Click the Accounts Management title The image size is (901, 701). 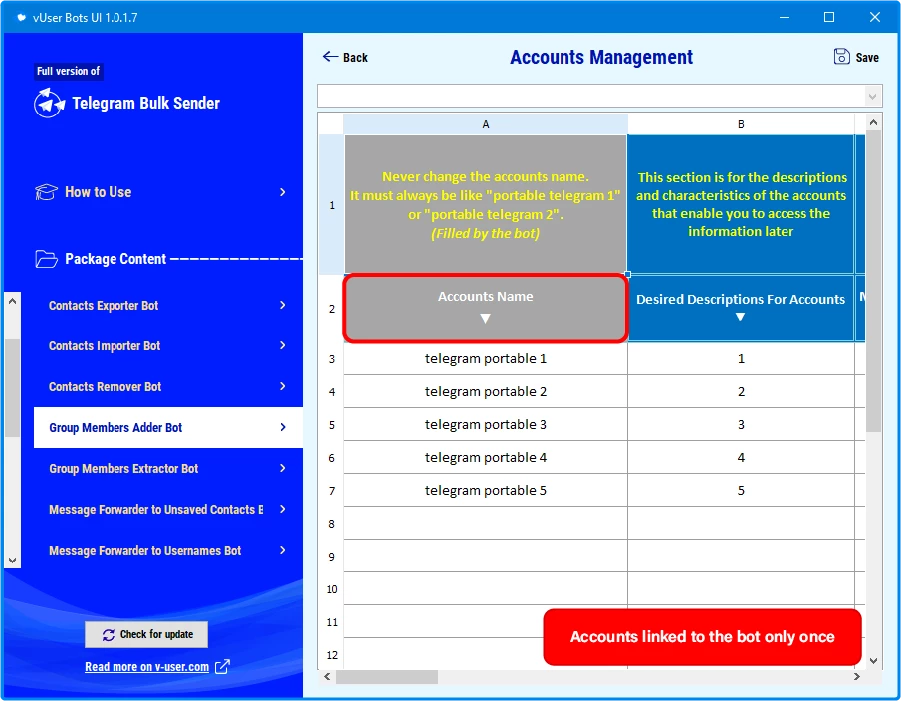(x=601, y=57)
